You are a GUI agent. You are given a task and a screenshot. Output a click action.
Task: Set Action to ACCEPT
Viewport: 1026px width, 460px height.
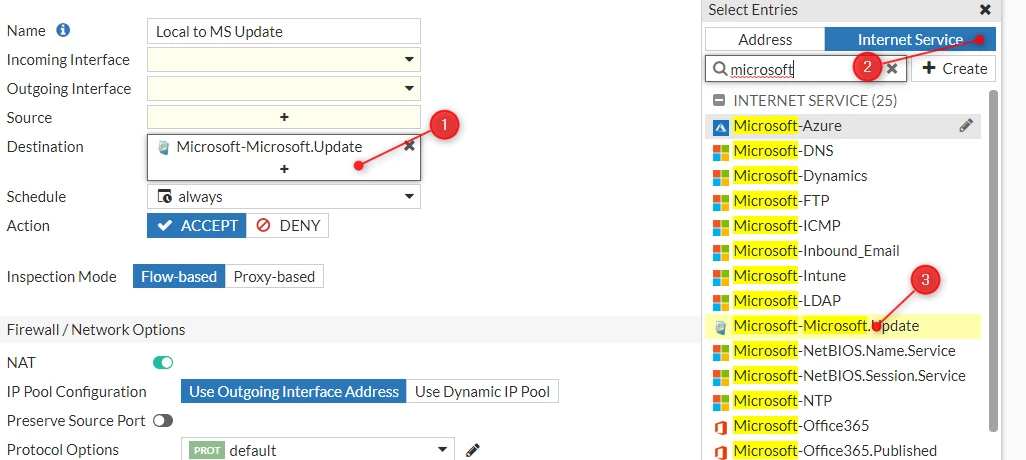point(197,226)
